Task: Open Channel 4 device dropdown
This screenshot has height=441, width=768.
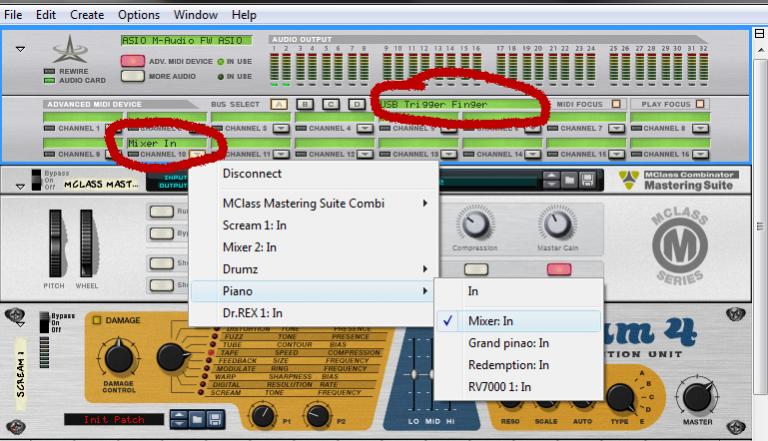Action: click(x=364, y=128)
